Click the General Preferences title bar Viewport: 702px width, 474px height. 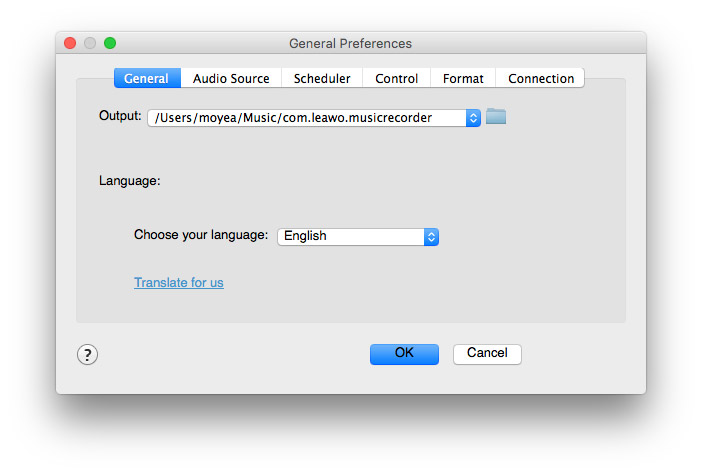[350, 43]
